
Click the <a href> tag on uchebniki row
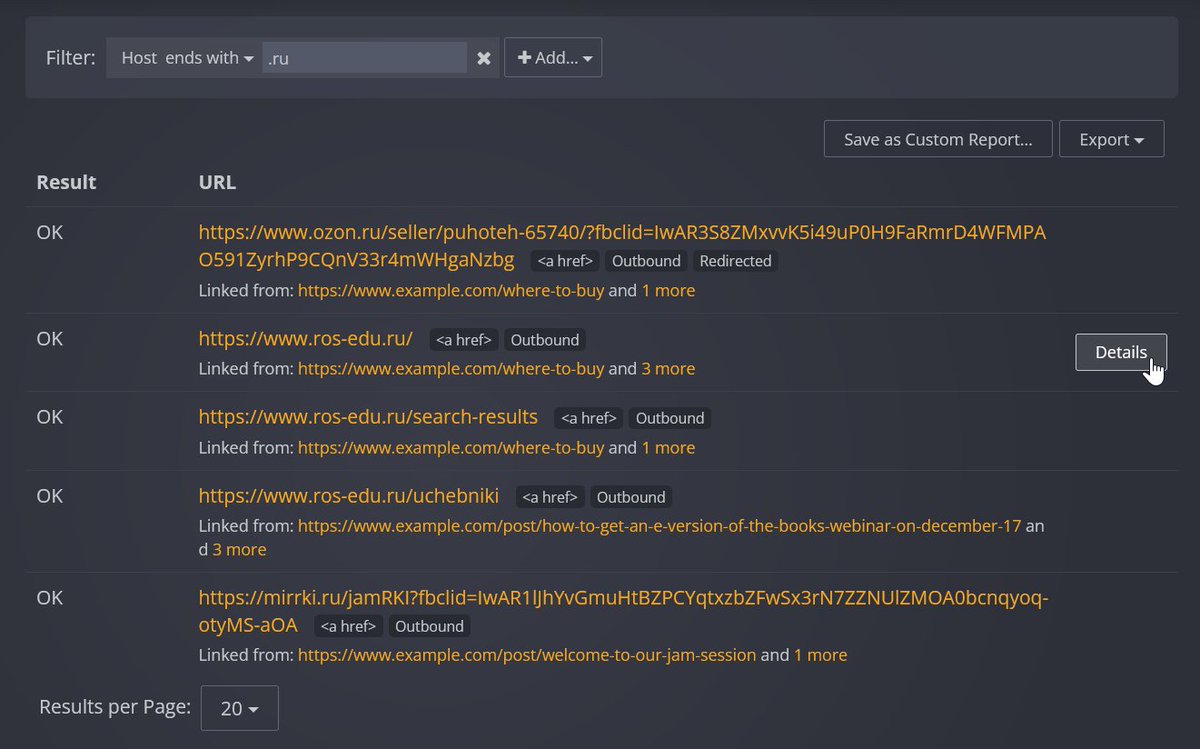click(551, 497)
